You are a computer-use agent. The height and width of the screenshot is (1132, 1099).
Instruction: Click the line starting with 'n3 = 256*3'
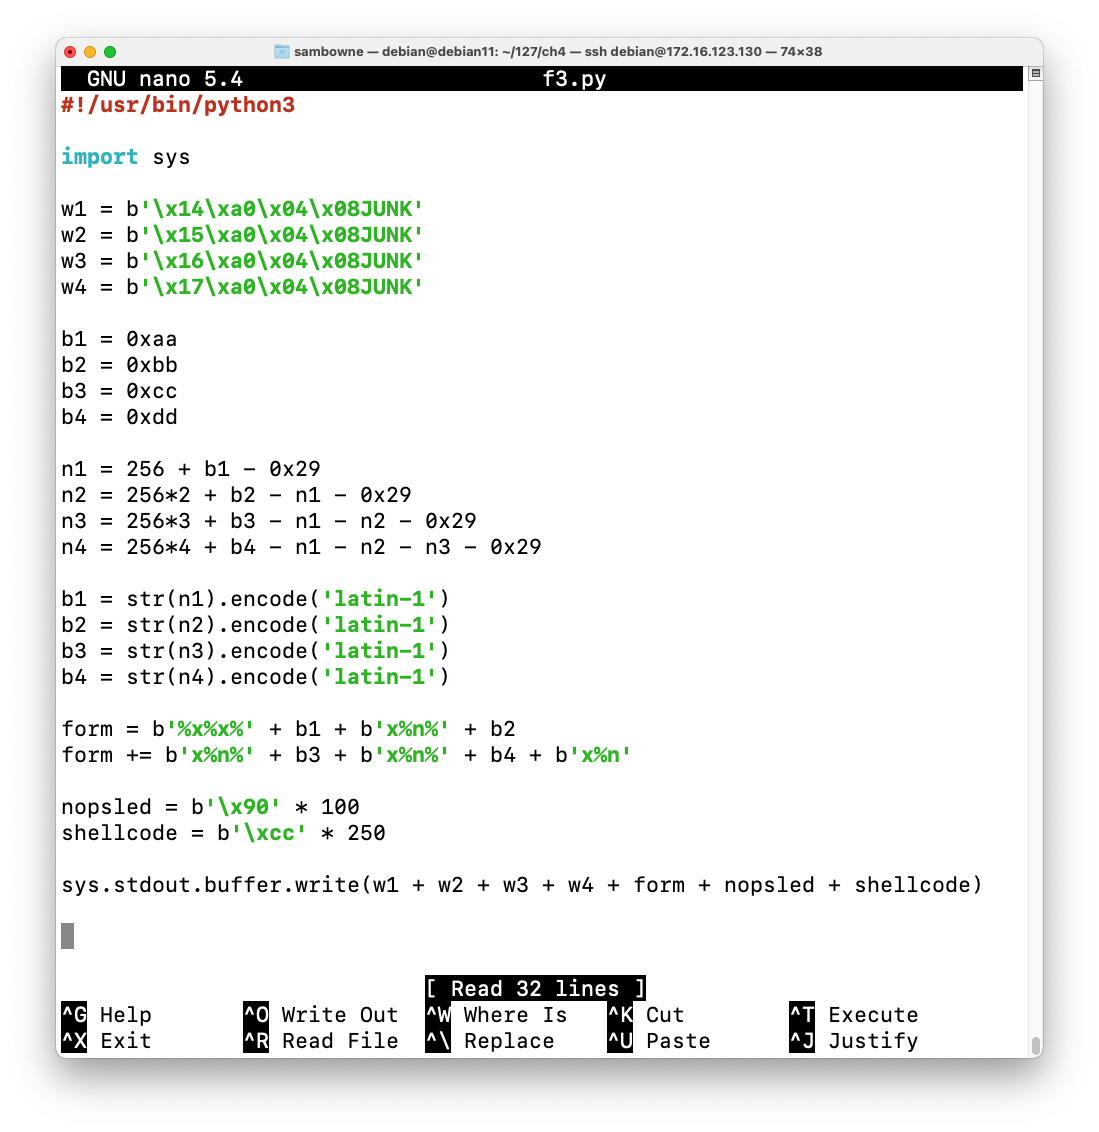(x=269, y=521)
